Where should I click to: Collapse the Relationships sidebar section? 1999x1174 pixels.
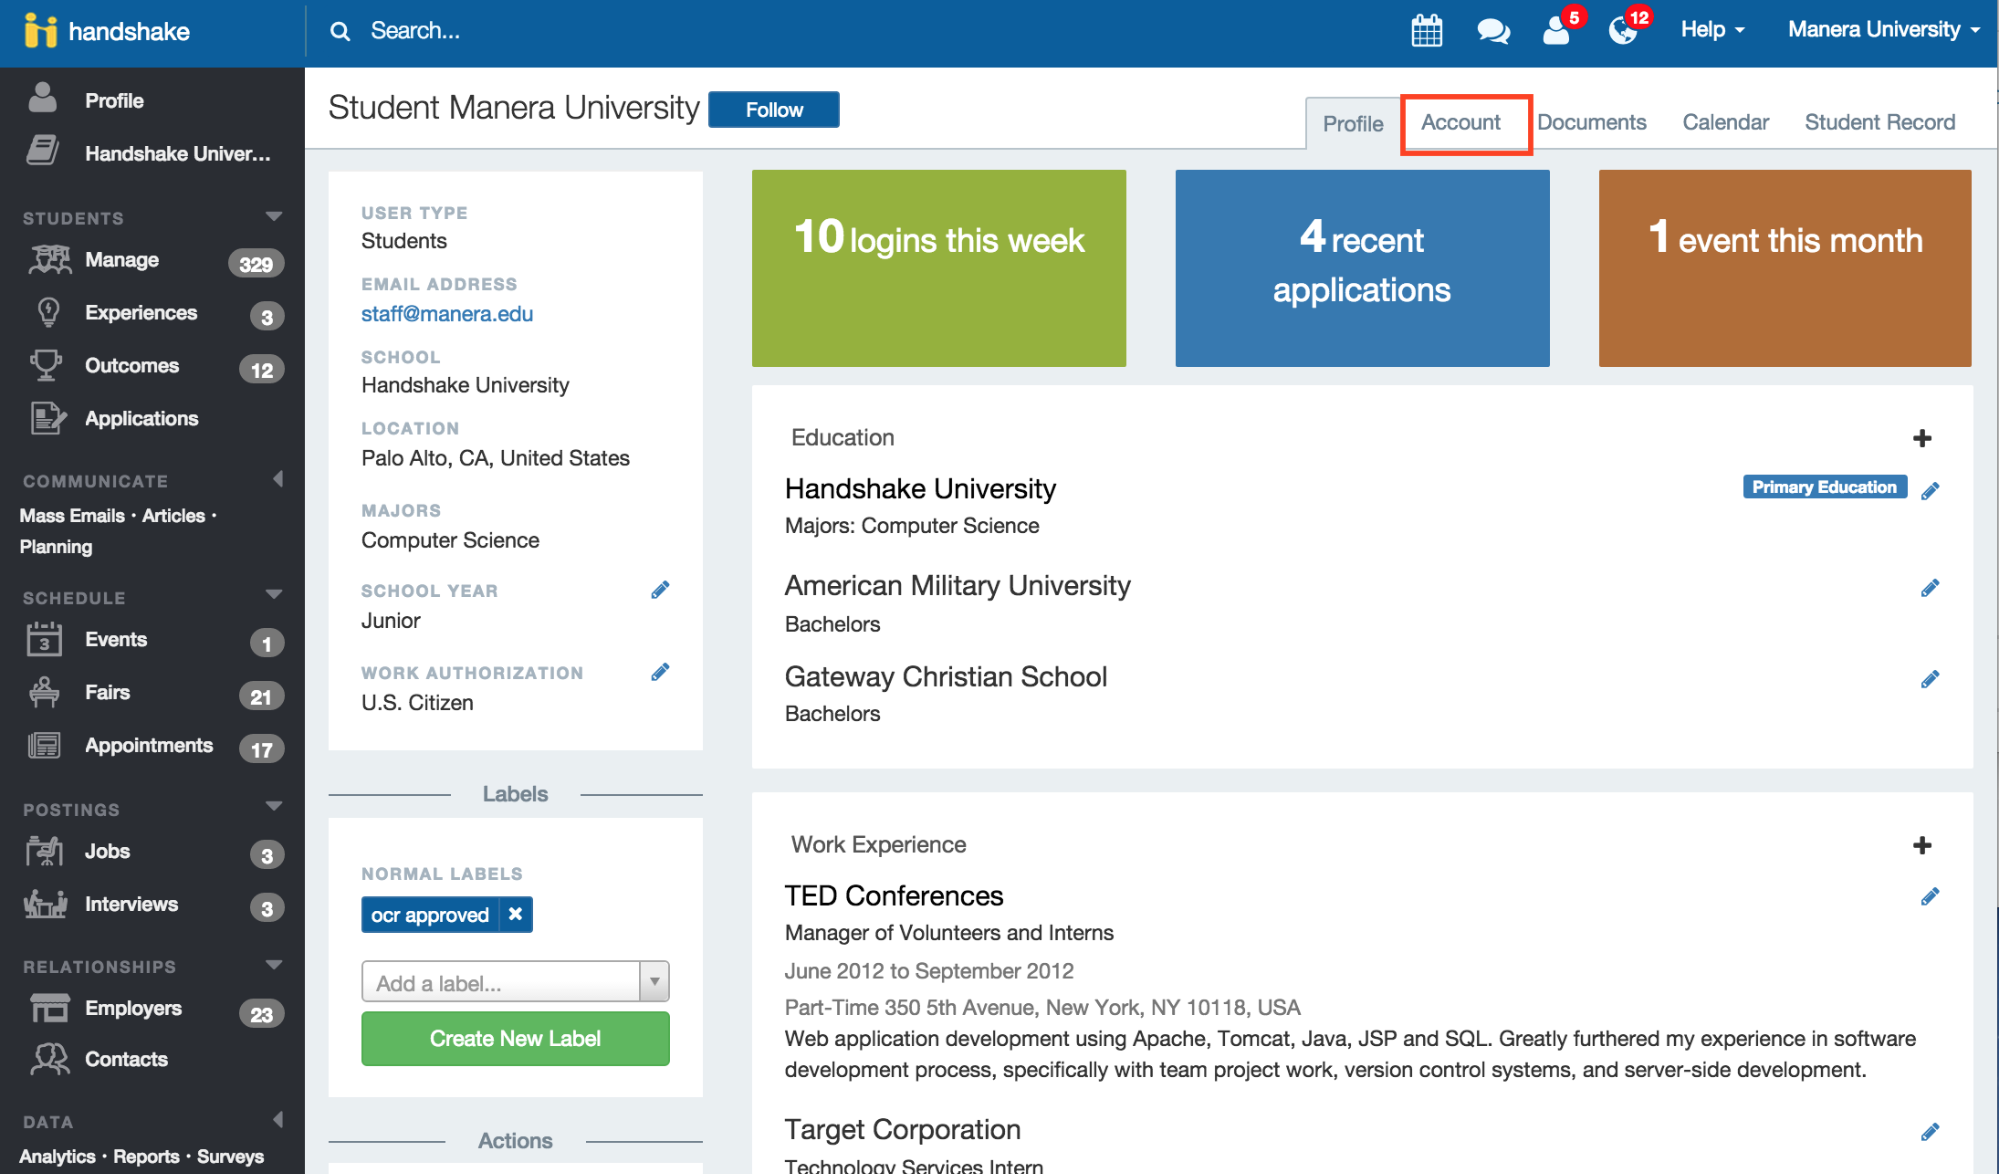(273, 964)
